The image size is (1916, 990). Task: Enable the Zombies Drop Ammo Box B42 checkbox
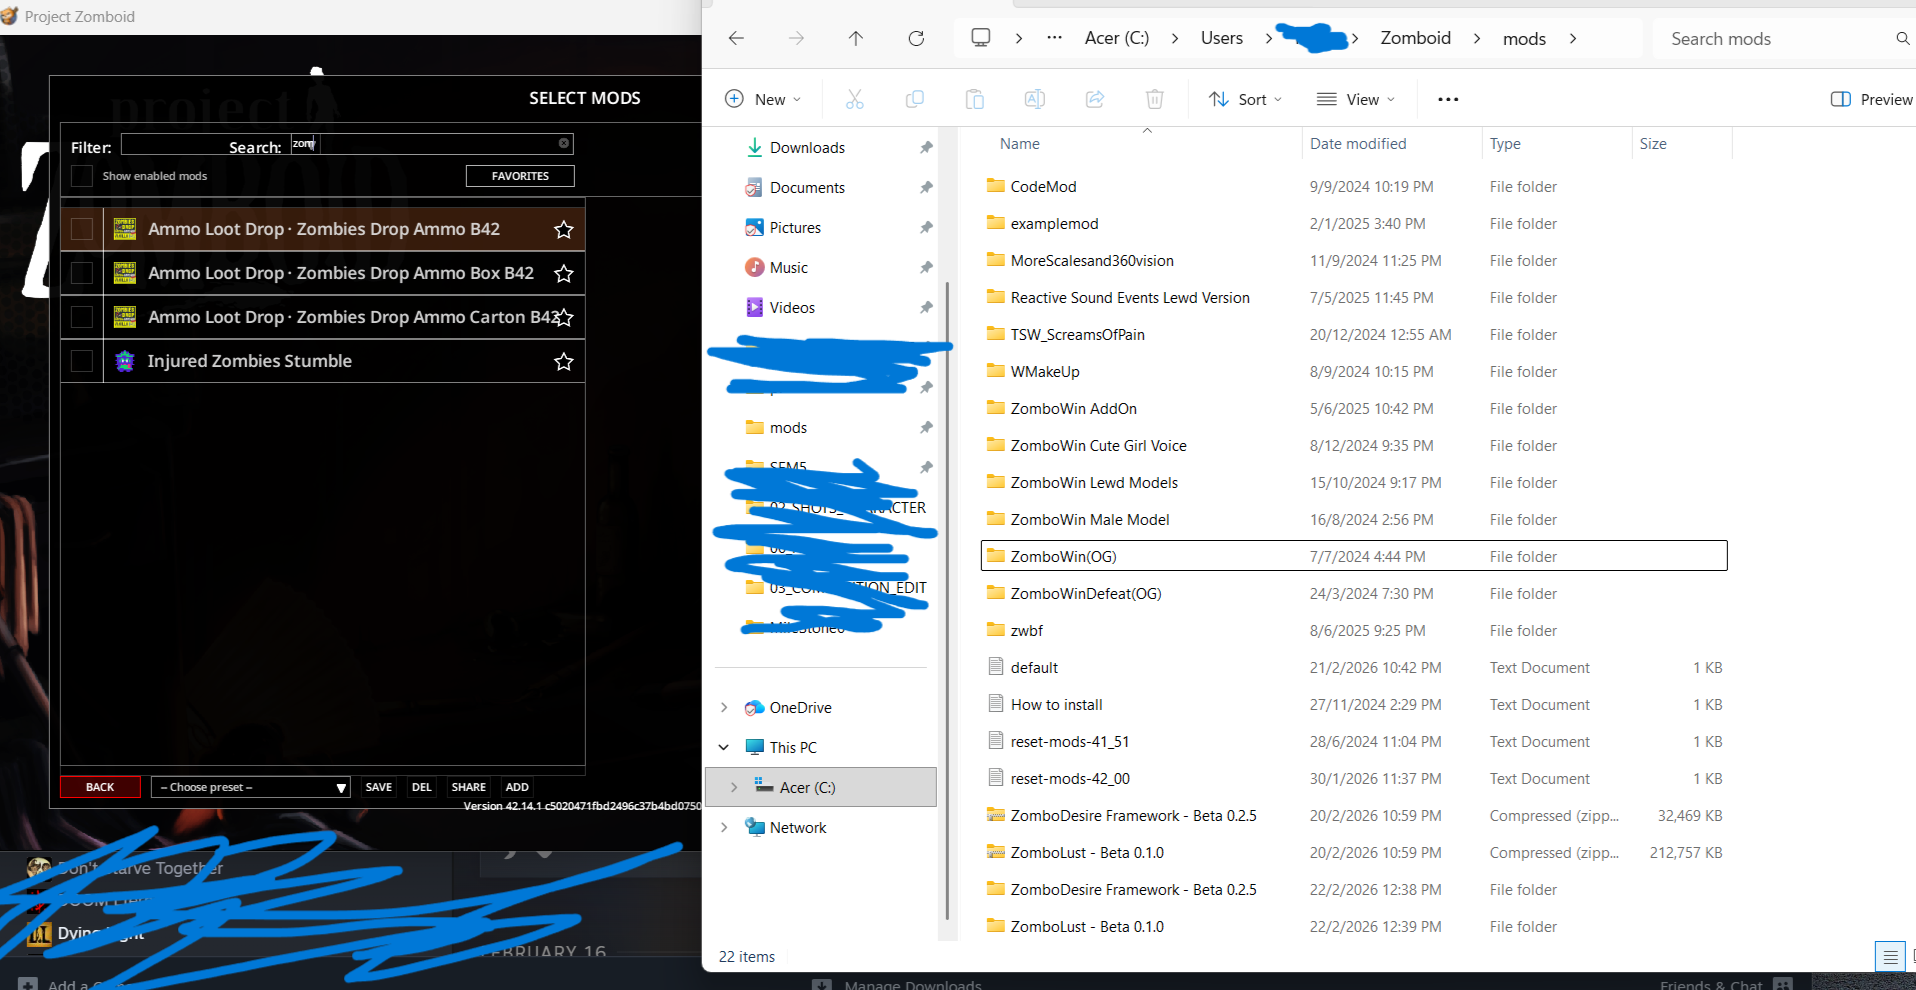coord(82,273)
